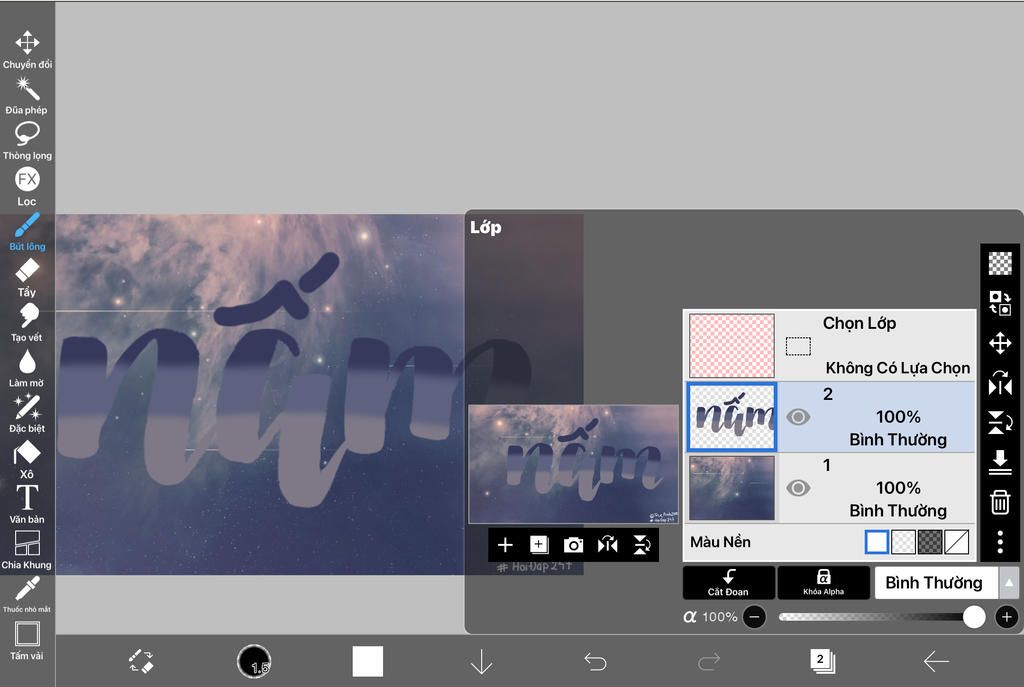
Task: Decrease layer opacity with minus button
Action: click(754, 616)
